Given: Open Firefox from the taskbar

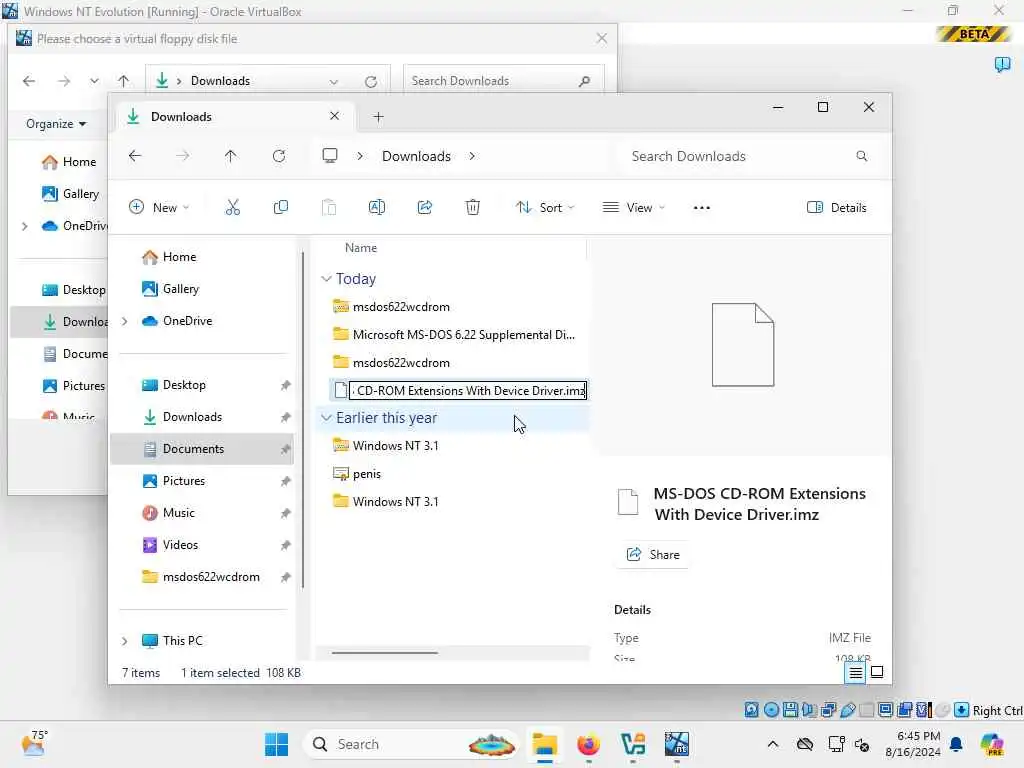Looking at the screenshot, I should coord(588,744).
